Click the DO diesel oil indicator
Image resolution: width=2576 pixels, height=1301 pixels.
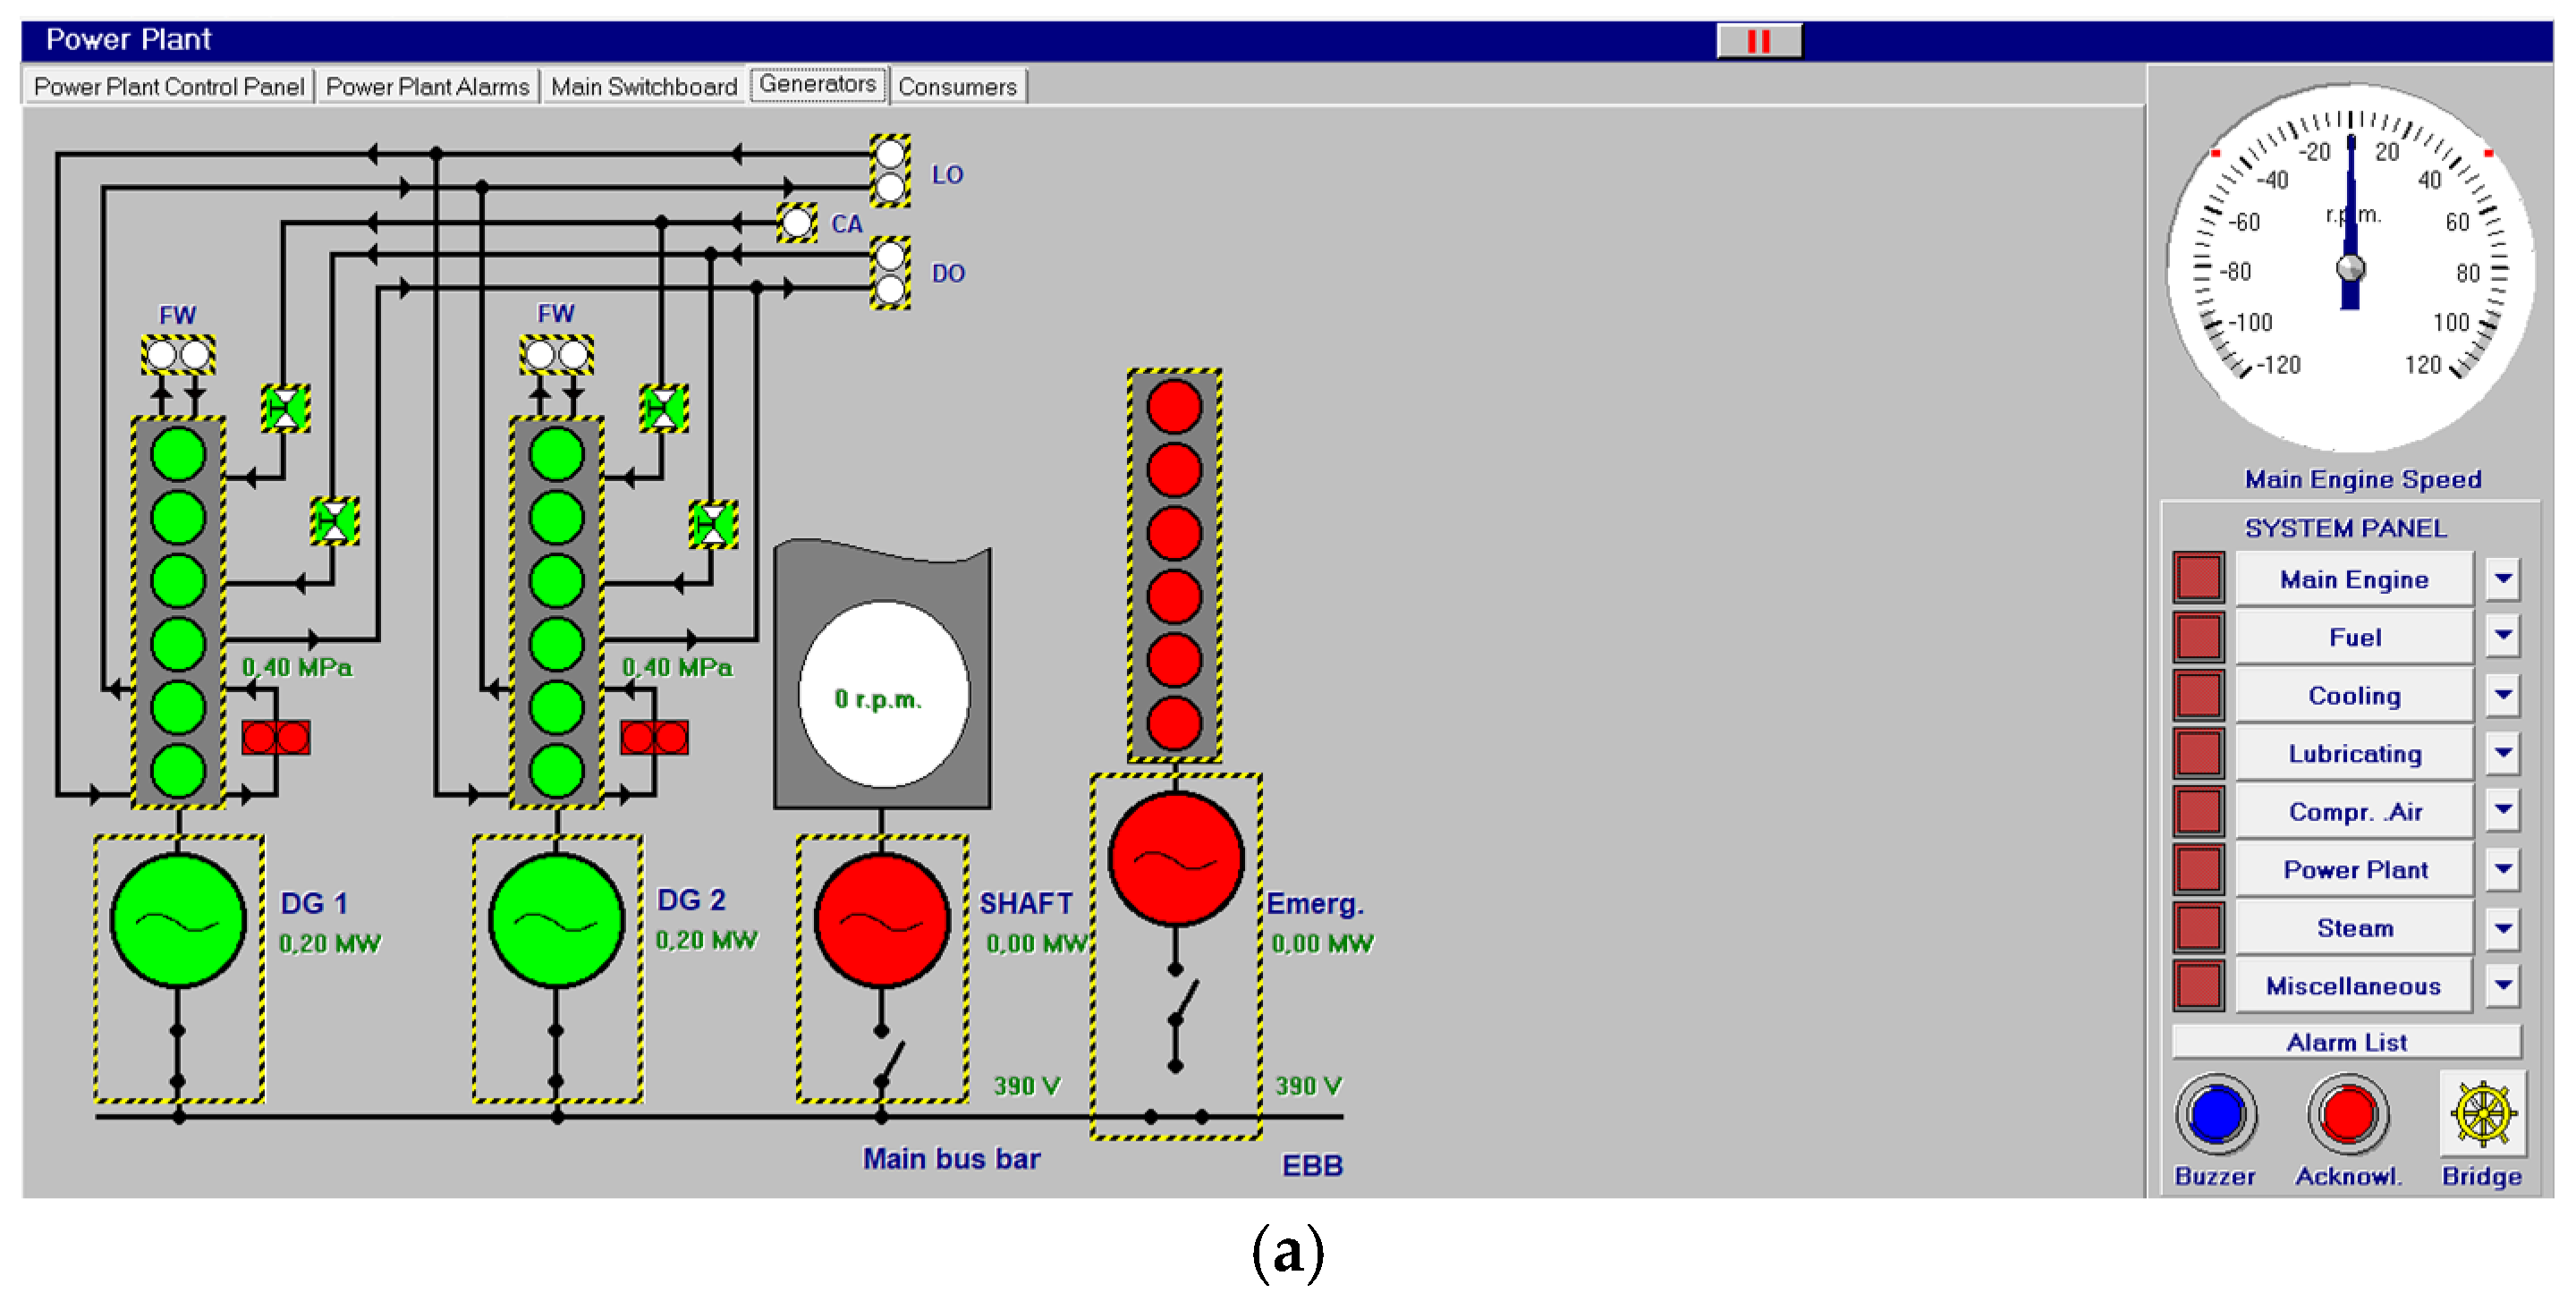click(890, 270)
